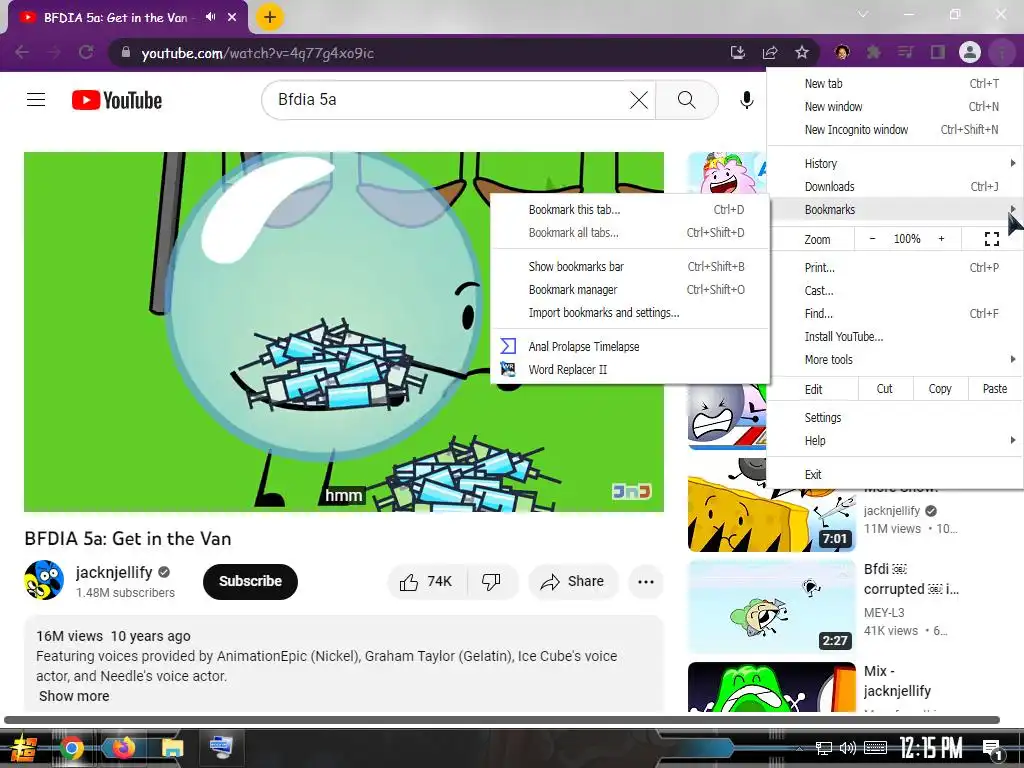Open the Mix - jacknjellify thumbnail
The height and width of the screenshot is (768, 1024).
(771, 687)
